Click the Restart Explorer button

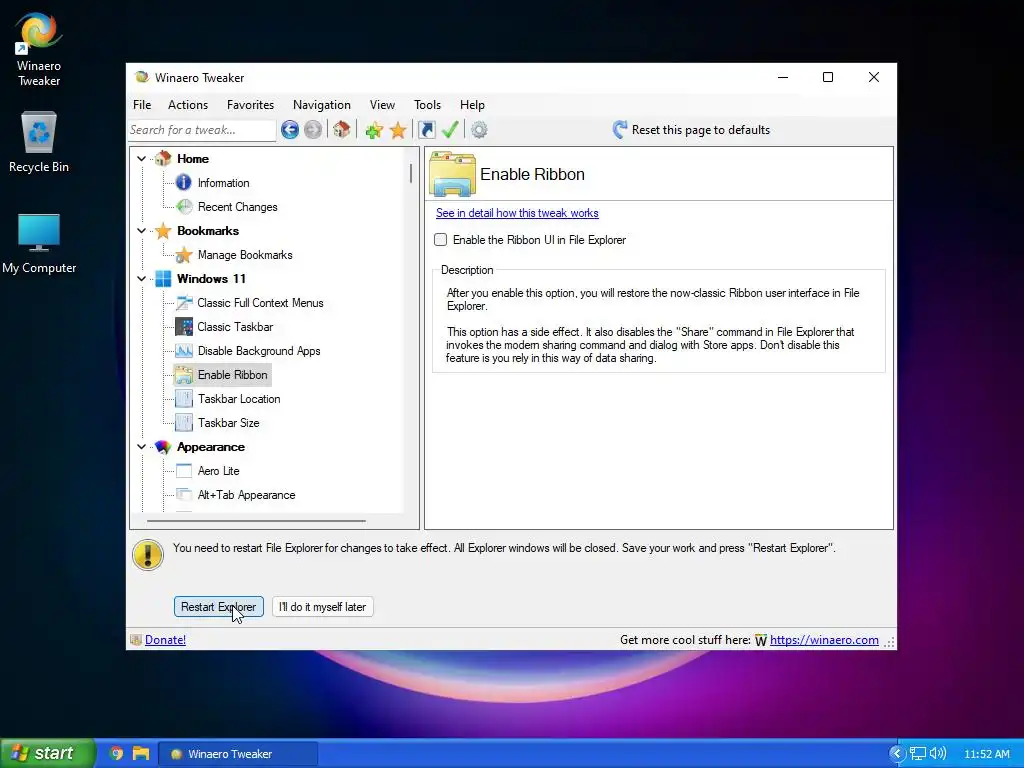[x=219, y=607]
